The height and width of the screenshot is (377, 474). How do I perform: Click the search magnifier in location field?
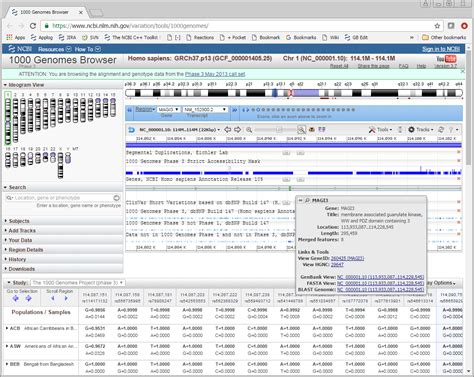[9, 198]
